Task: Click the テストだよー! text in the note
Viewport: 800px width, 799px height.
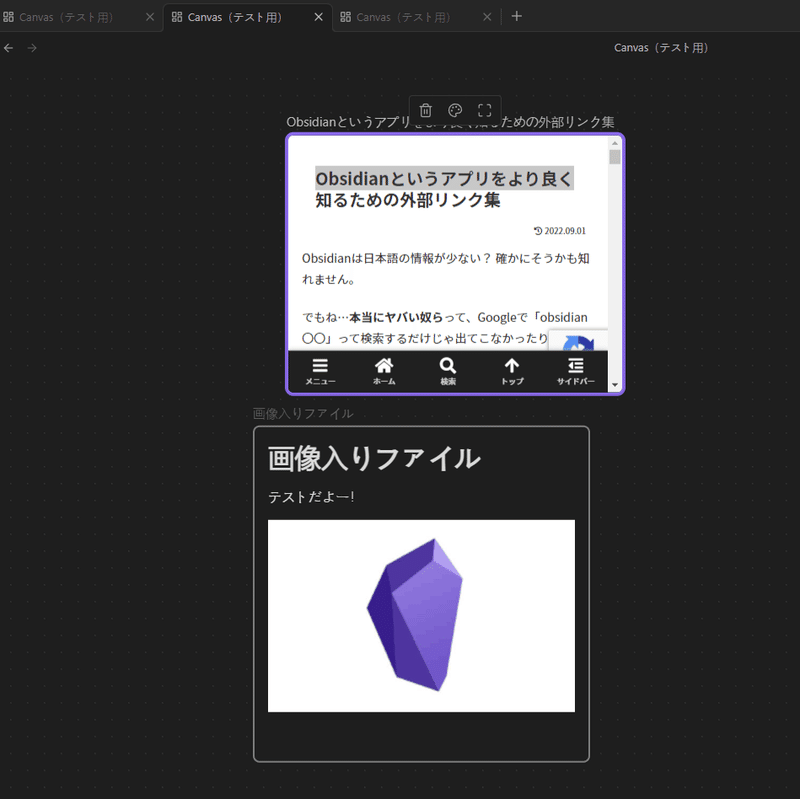Action: tap(311, 497)
